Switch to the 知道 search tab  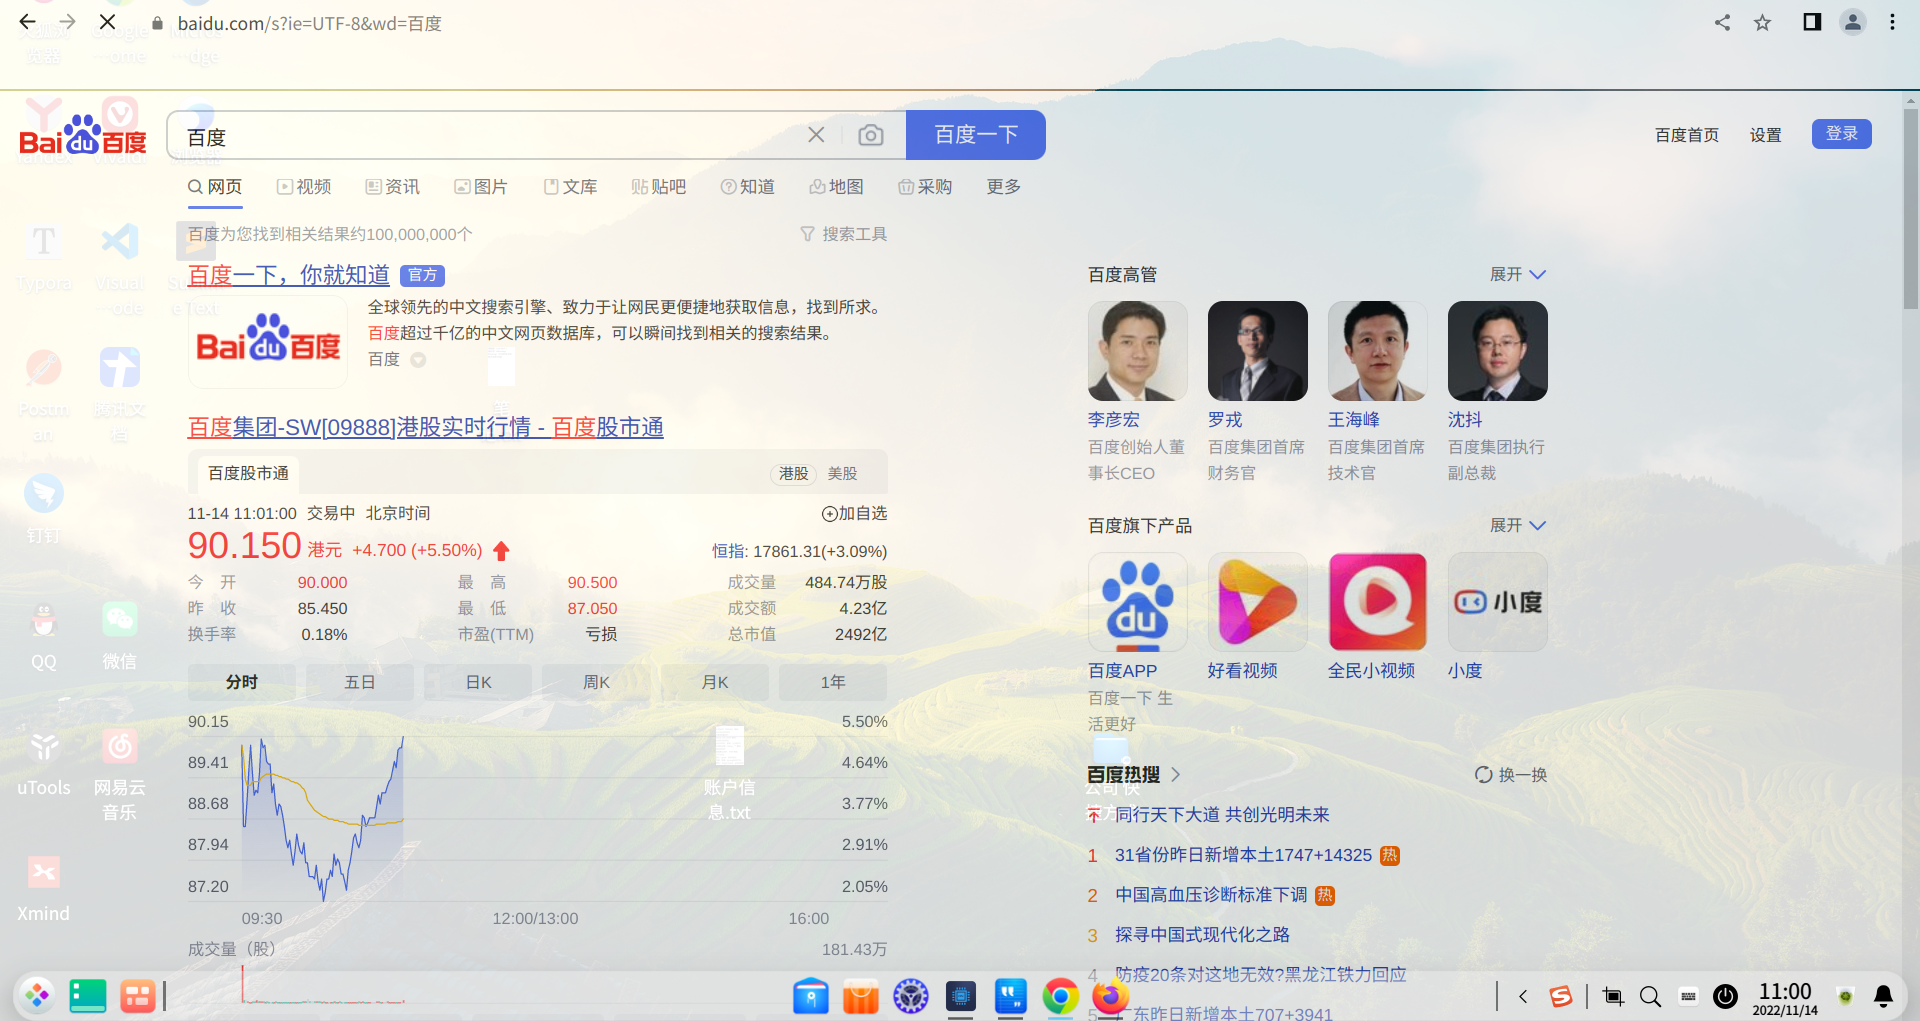pos(748,187)
